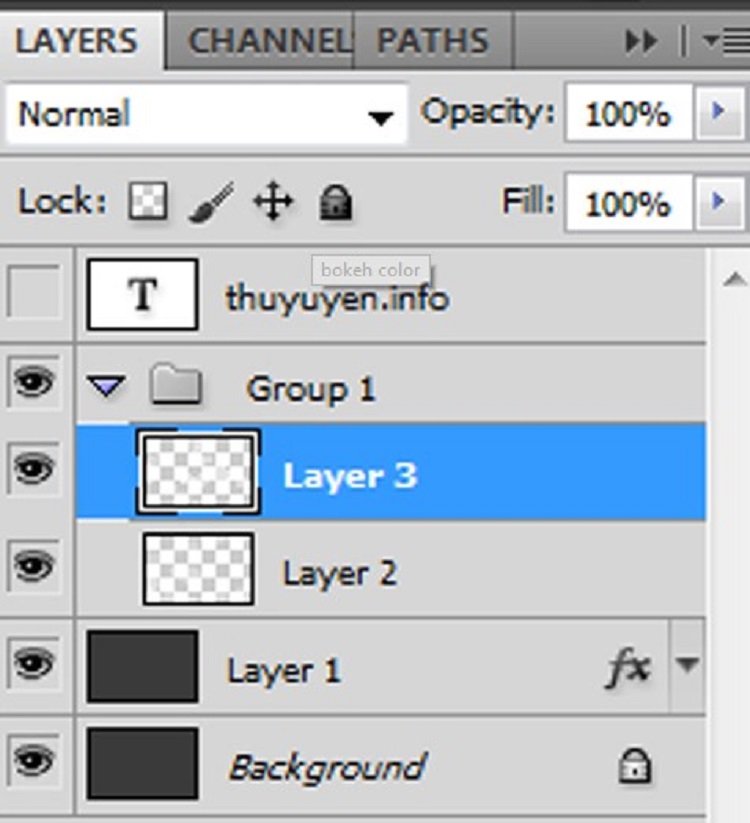Viewport: 750px width, 823px height.
Task: Open the Opacity slider arrow
Action: pyautogui.click(x=719, y=112)
